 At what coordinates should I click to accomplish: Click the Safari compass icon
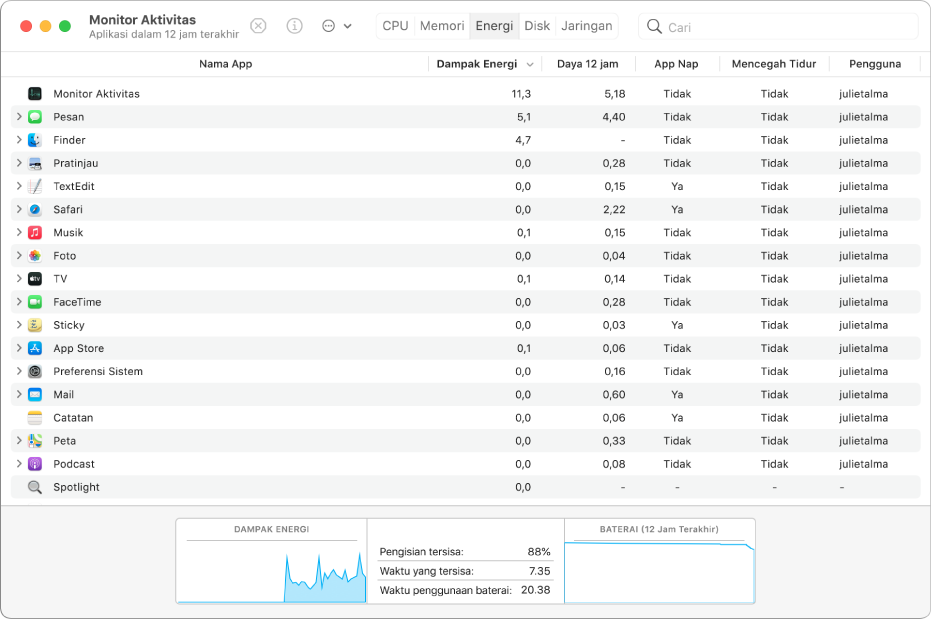click(x=35, y=210)
